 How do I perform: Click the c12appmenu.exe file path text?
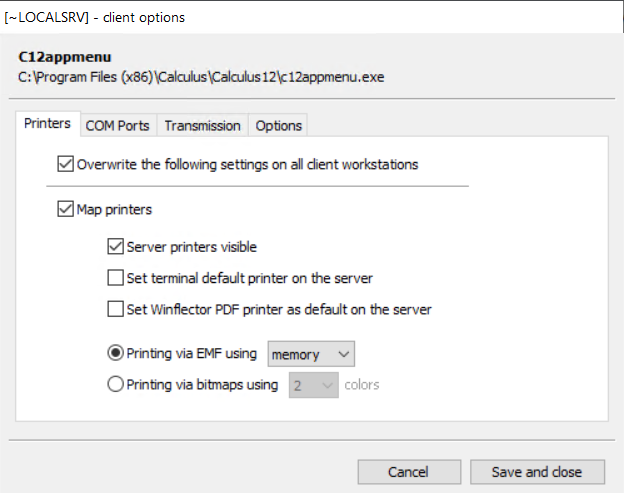(200, 76)
